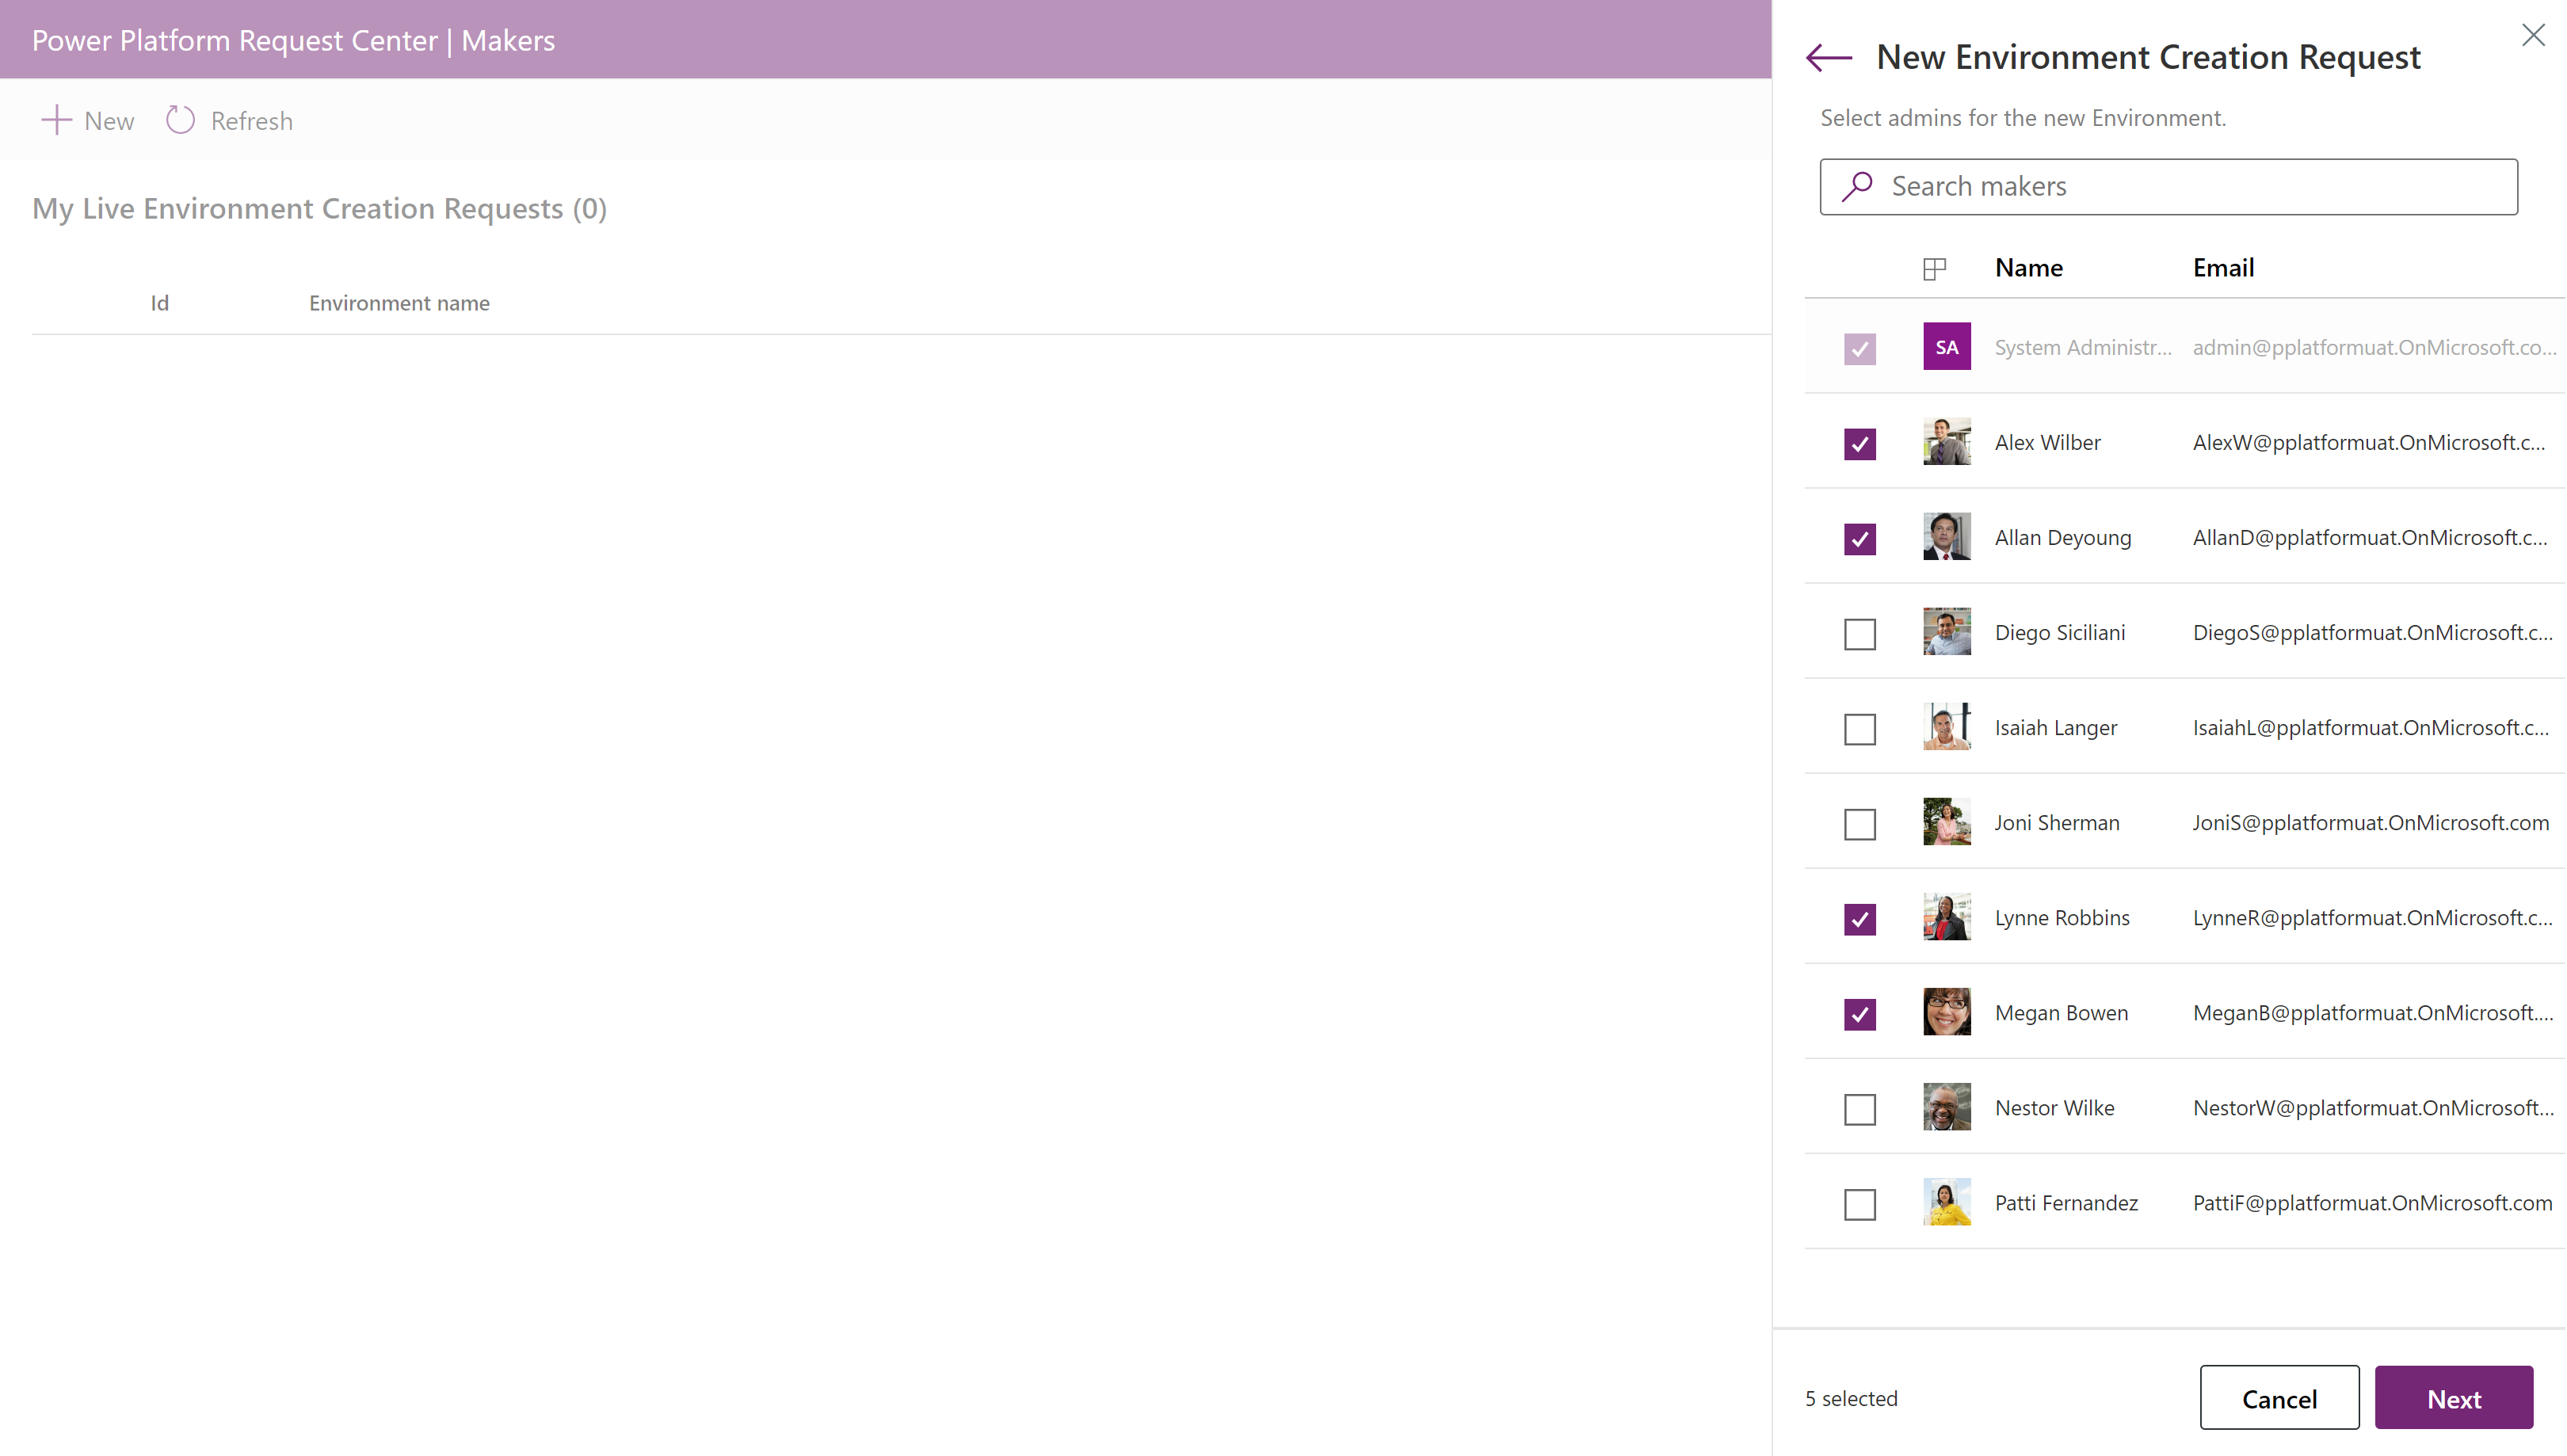Toggle checkbox for Nestor Wilke
The height and width of the screenshot is (1456, 2567).
pos(1860,1107)
